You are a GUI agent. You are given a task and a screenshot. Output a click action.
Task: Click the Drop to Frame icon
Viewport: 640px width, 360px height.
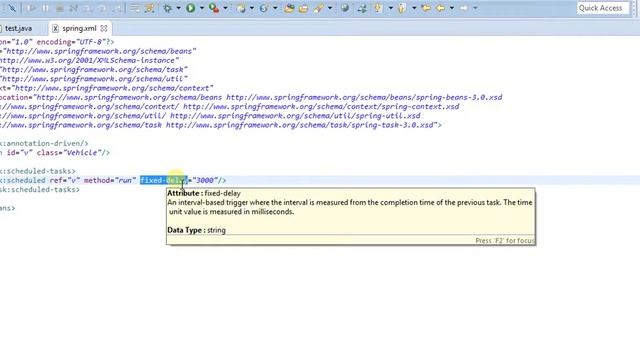(x=134, y=8)
